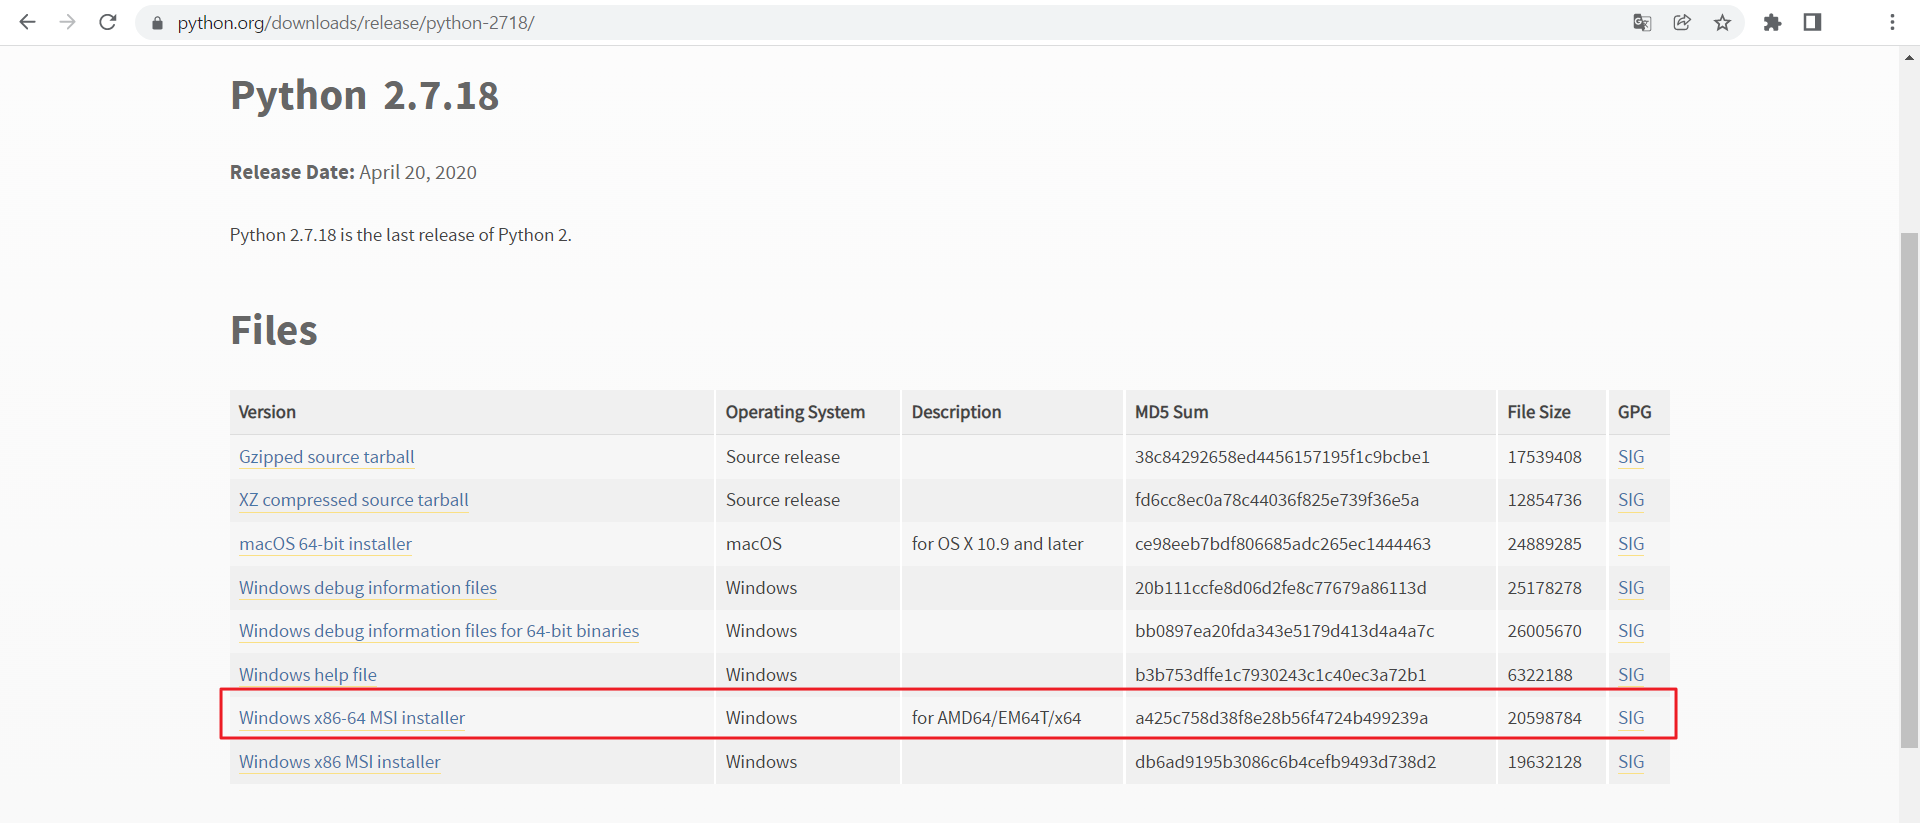
Task: Select MD5 38c84292658ed4456157195f1c9bcbe1
Action: click(1282, 457)
